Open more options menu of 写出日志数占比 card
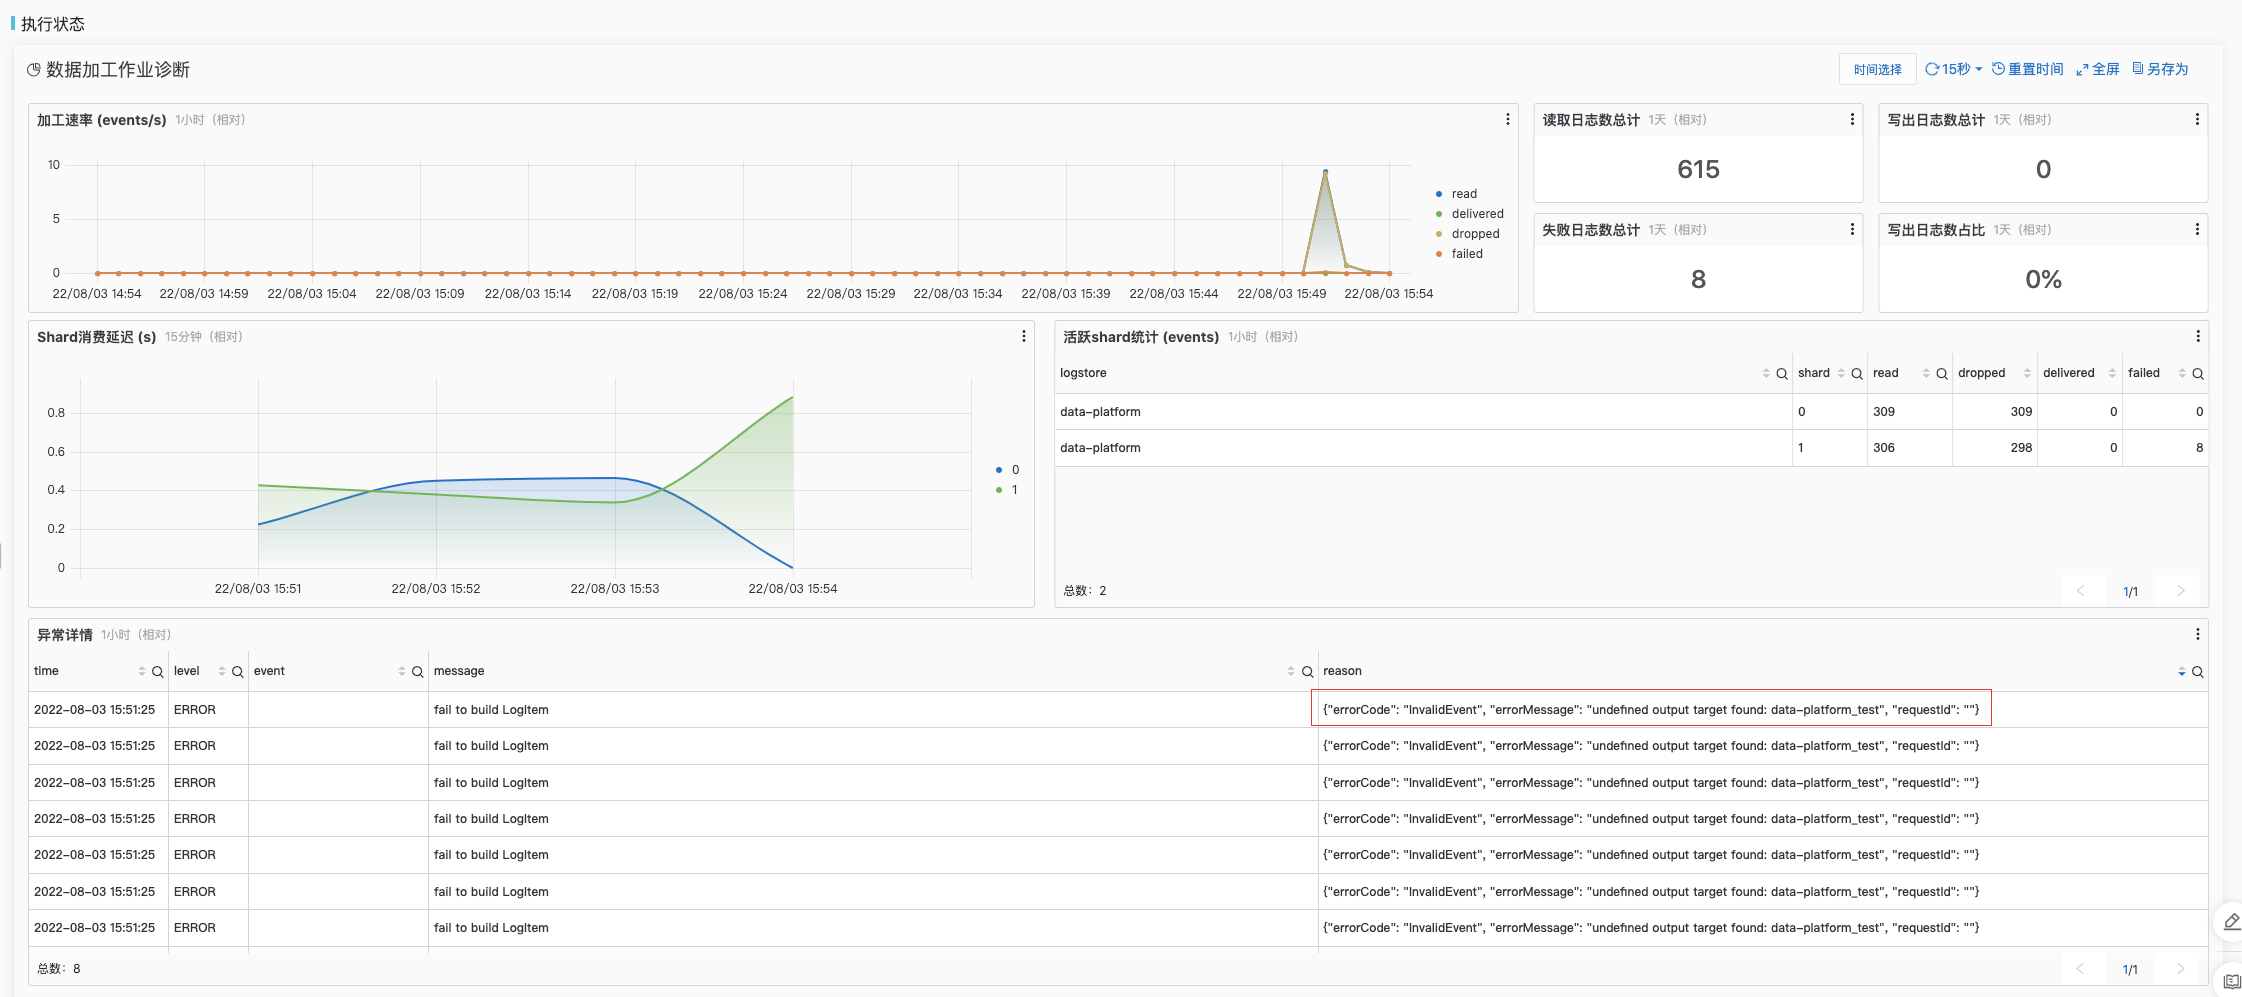This screenshot has height=997, width=2242. (x=2197, y=230)
